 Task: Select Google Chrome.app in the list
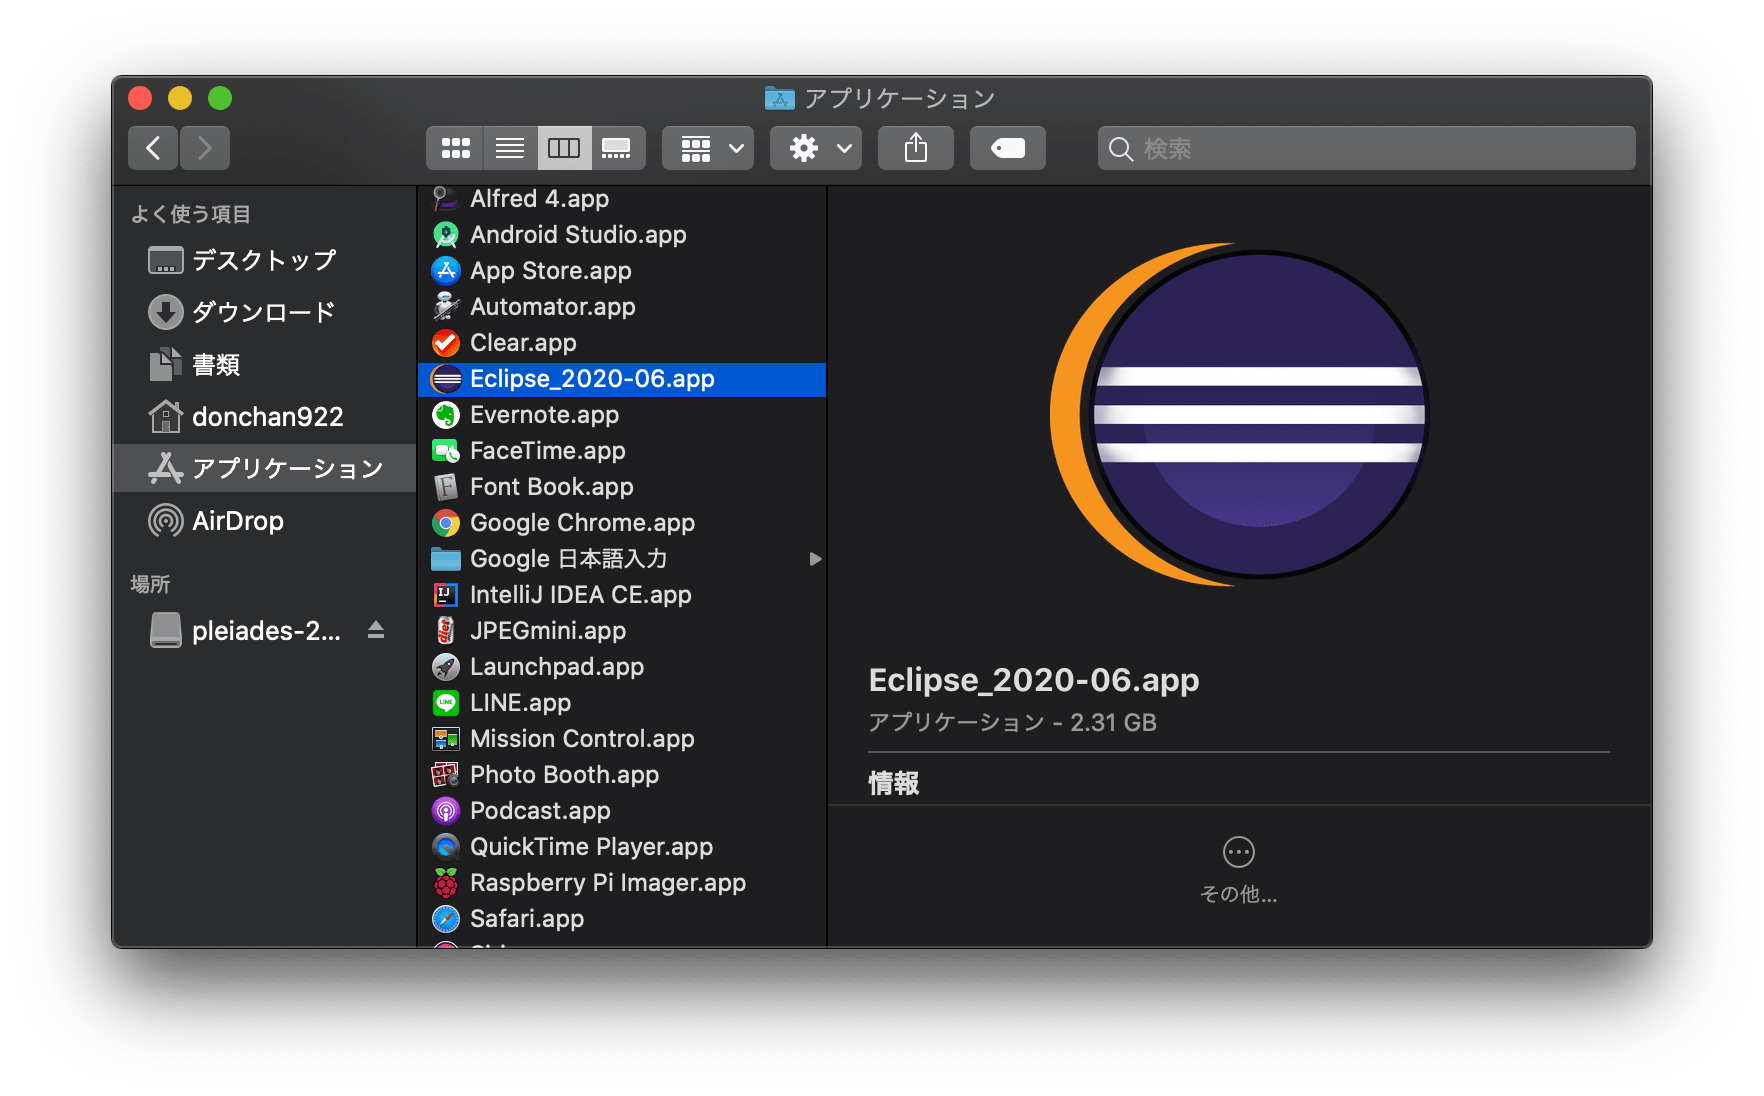(582, 522)
